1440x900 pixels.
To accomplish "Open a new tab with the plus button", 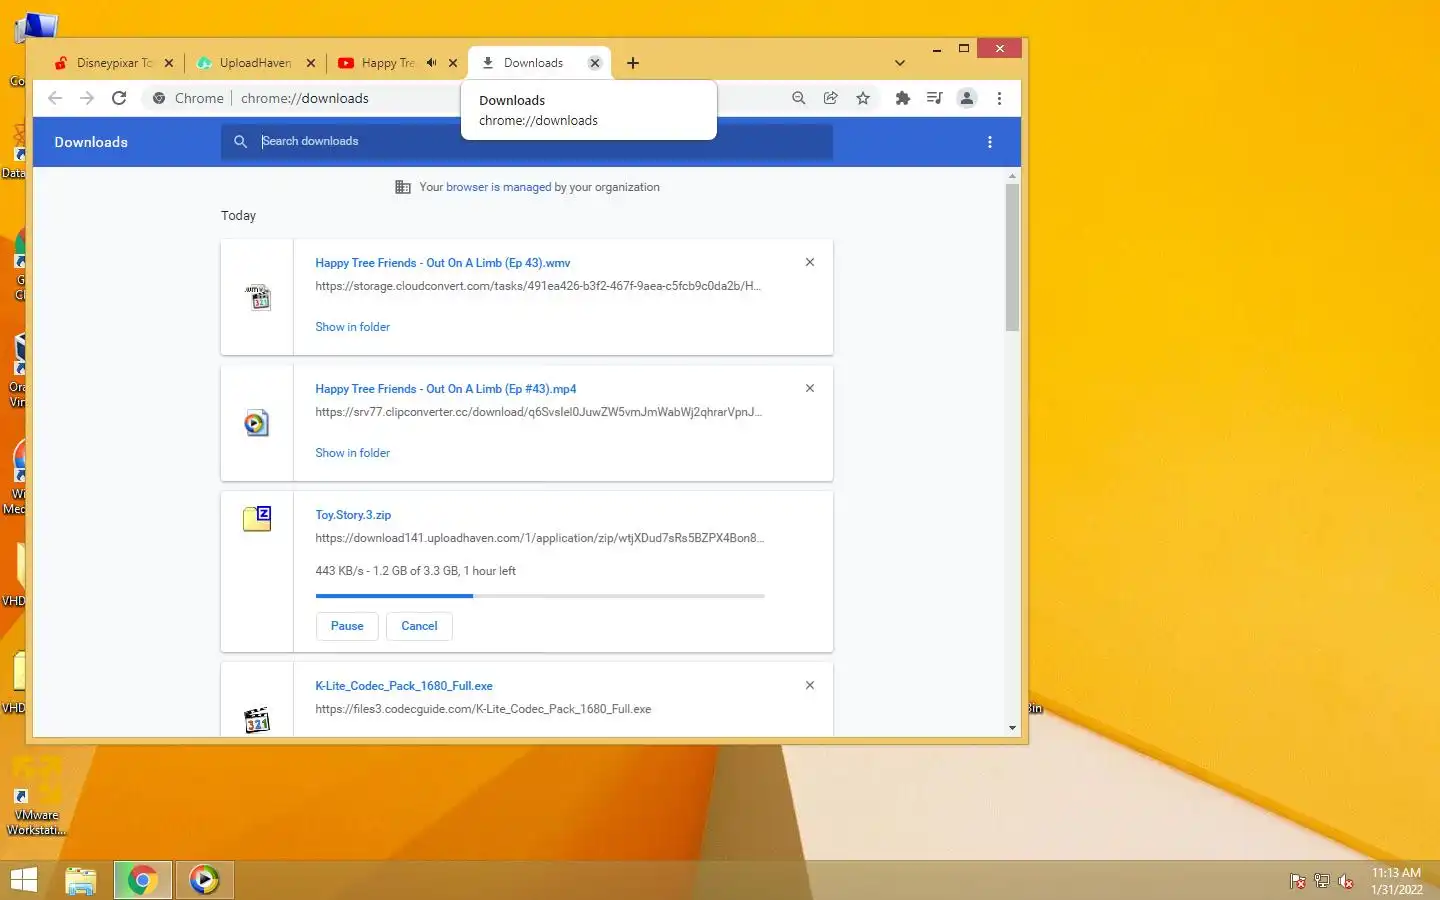I will [633, 63].
